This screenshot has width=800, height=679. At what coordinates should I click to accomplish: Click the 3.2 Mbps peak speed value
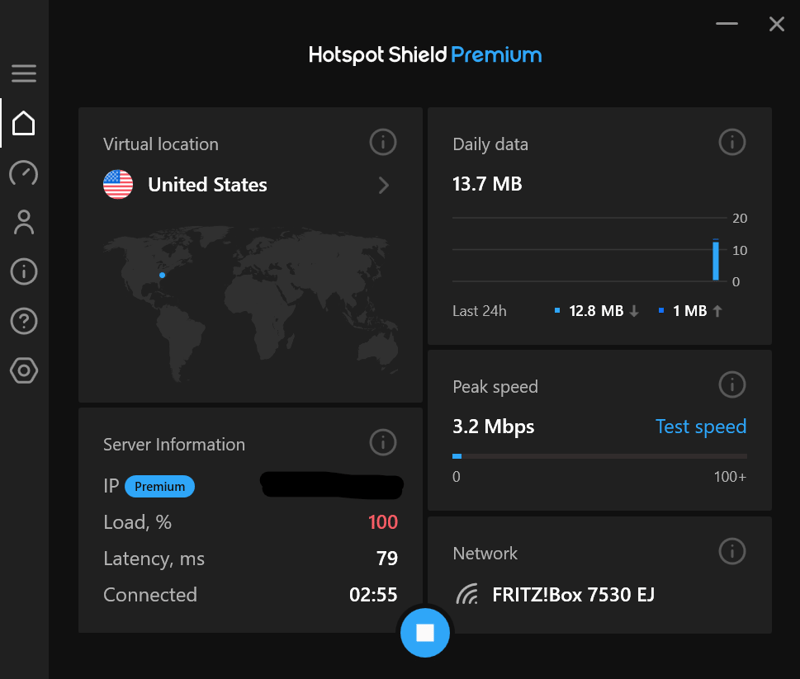coord(493,426)
